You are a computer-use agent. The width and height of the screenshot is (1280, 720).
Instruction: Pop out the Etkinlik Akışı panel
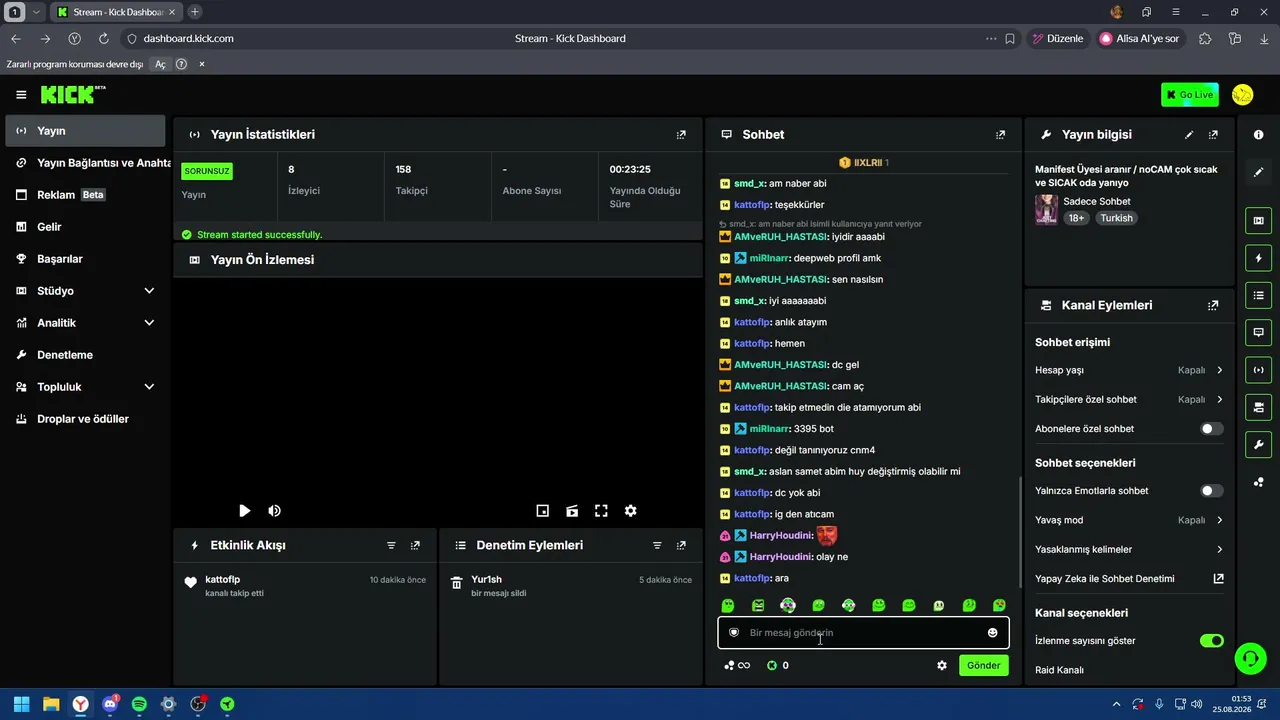click(415, 545)
